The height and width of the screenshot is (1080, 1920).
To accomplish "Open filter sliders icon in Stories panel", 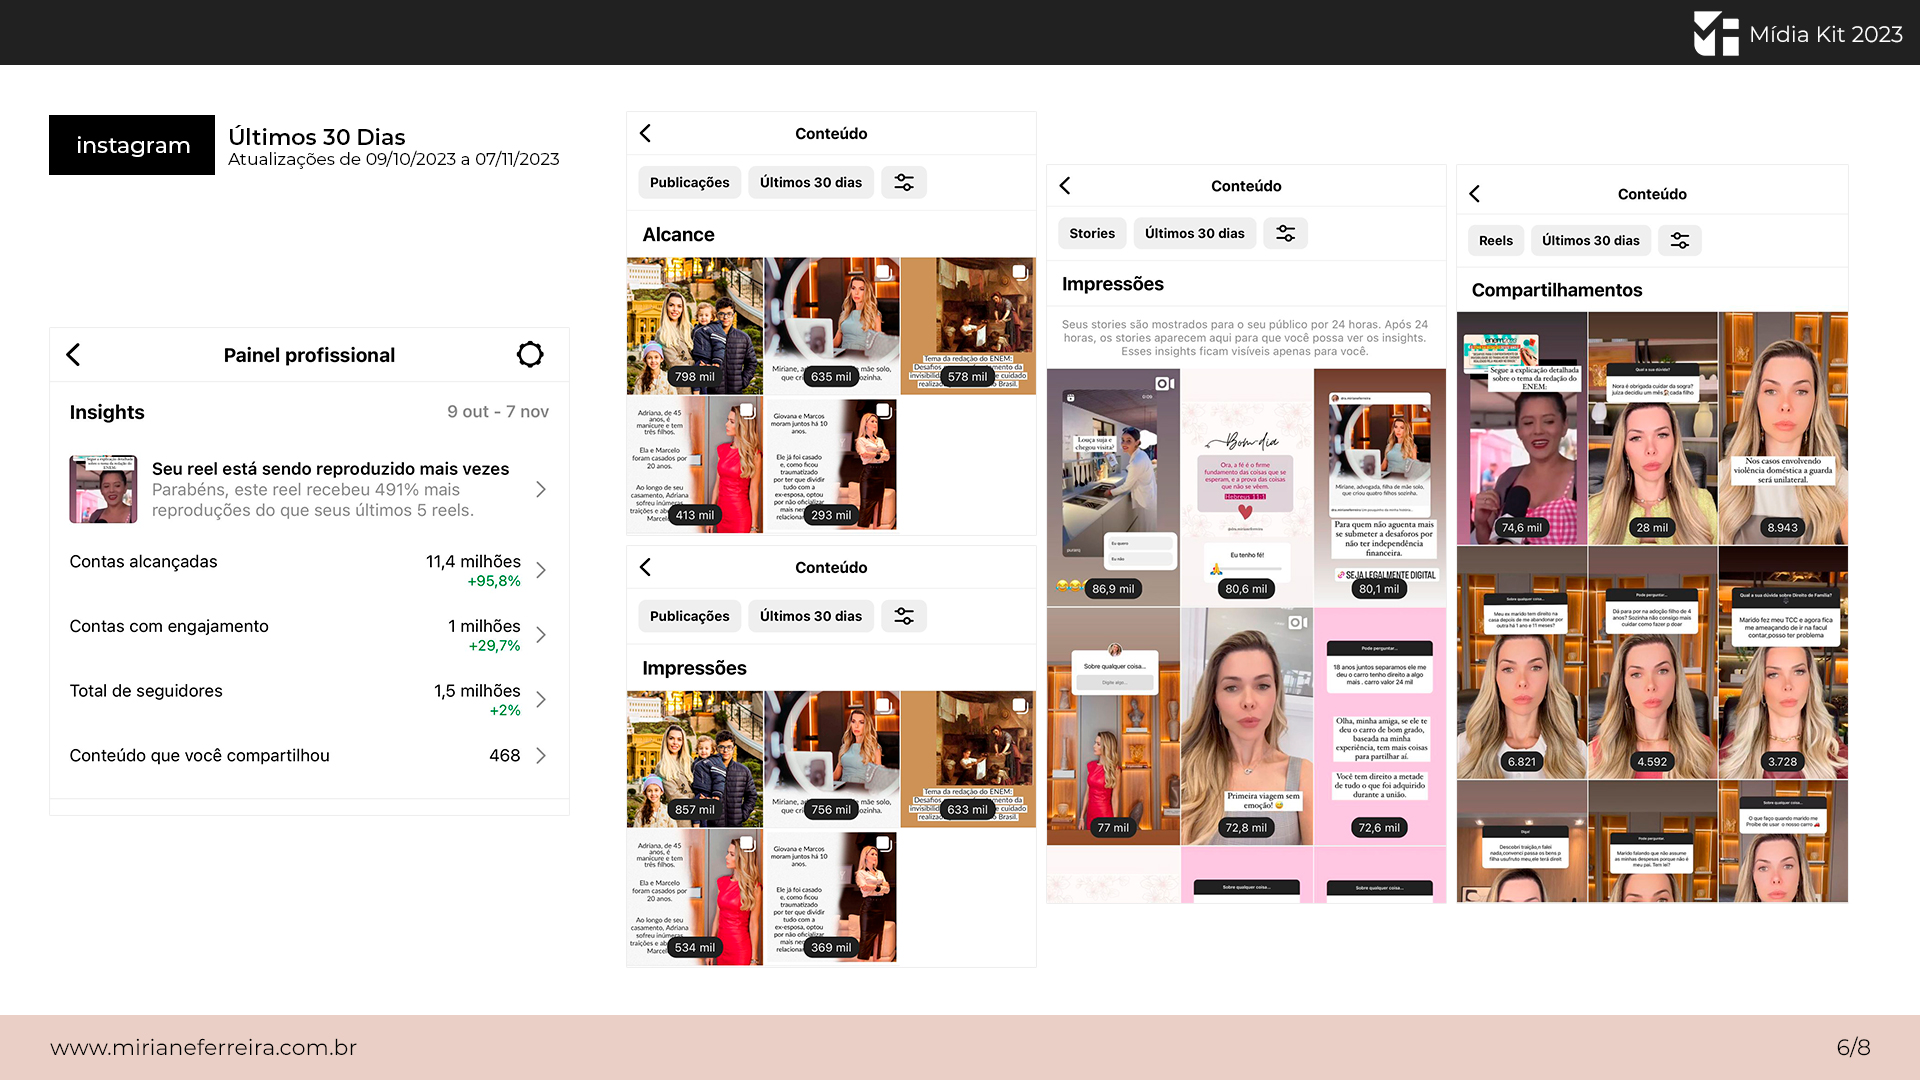I will click(1286, 233).
